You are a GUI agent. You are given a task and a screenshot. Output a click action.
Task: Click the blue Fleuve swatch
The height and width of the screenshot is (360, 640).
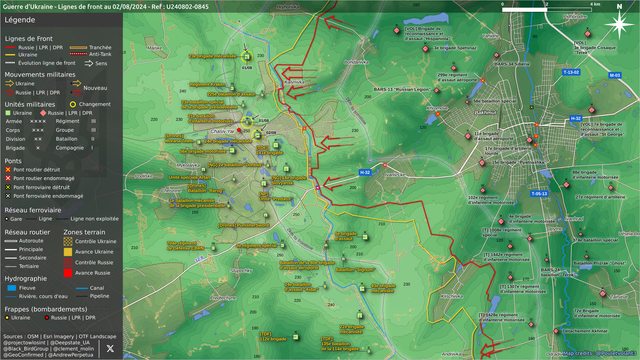[x=12, y=288]
